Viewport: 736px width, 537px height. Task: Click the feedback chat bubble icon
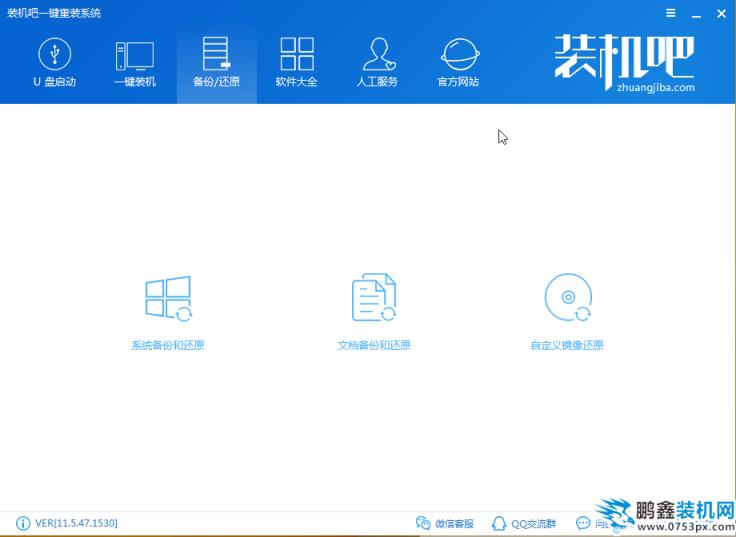click(x=583, y=523)
